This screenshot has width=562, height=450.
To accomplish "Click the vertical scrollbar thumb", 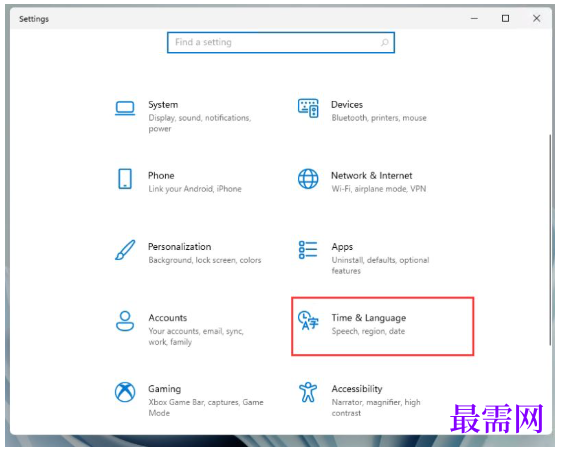I will [550, 240].
